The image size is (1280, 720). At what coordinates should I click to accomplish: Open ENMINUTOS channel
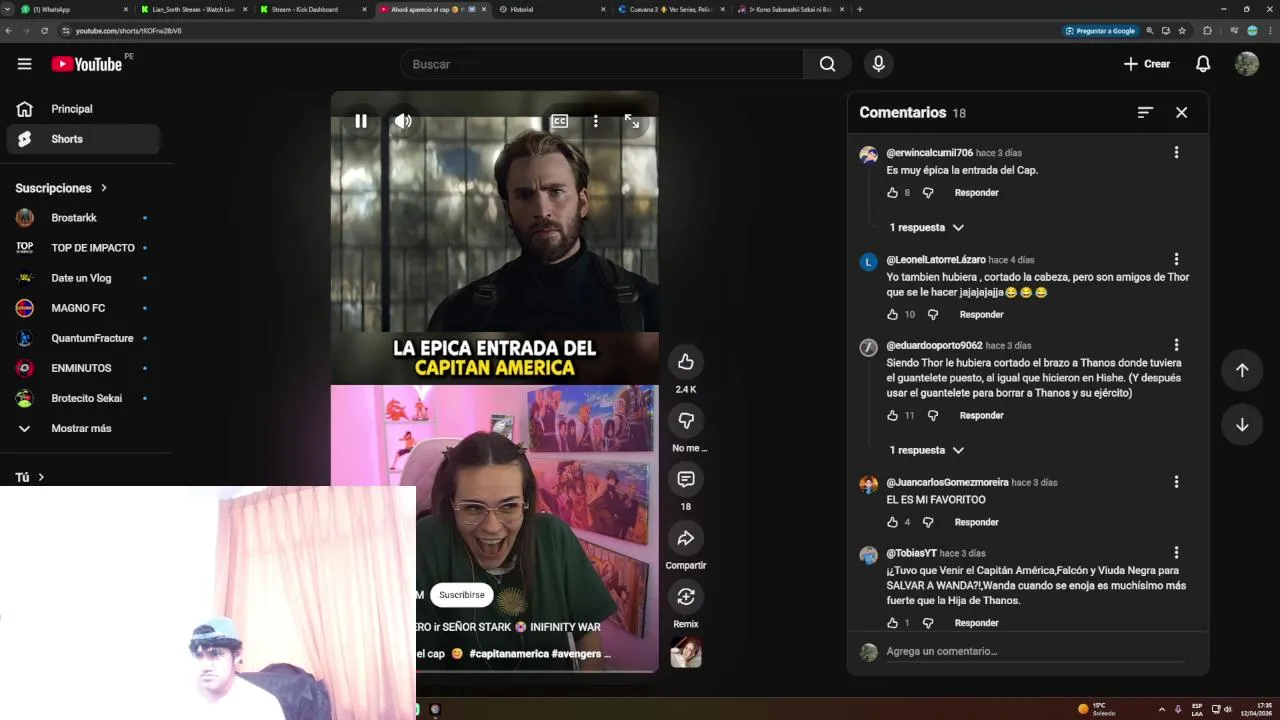[84, 368]
